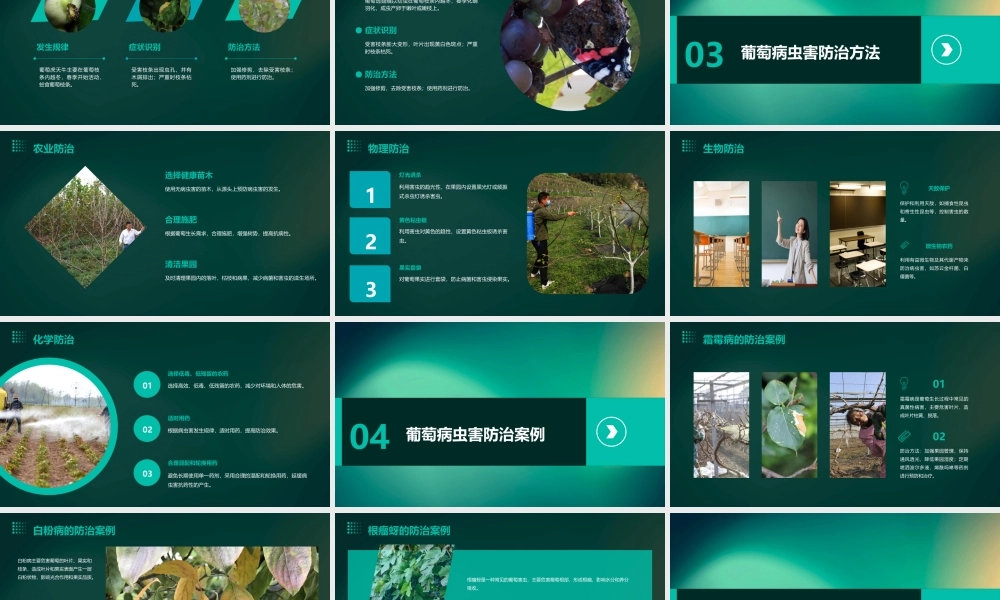Click the 农业防治 slide title
1000x600 pixels.
tap(54, 148)
